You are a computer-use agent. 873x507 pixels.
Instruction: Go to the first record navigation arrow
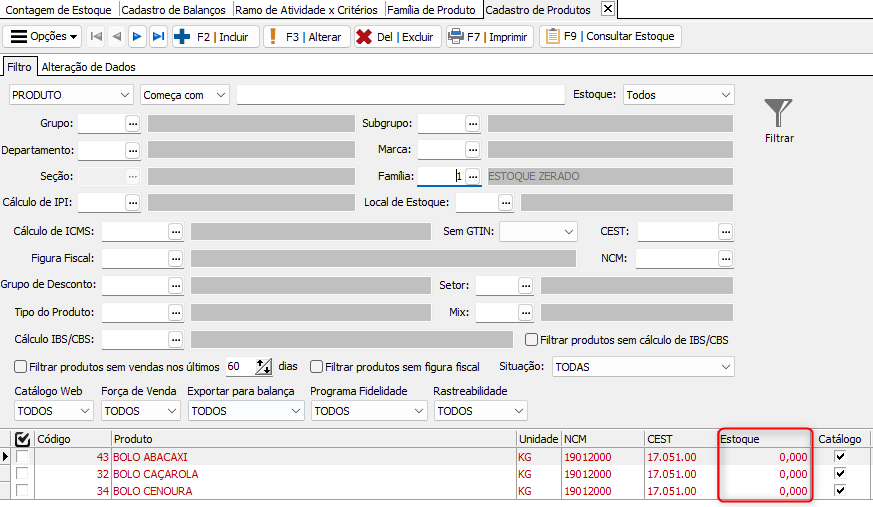(96, 37)
